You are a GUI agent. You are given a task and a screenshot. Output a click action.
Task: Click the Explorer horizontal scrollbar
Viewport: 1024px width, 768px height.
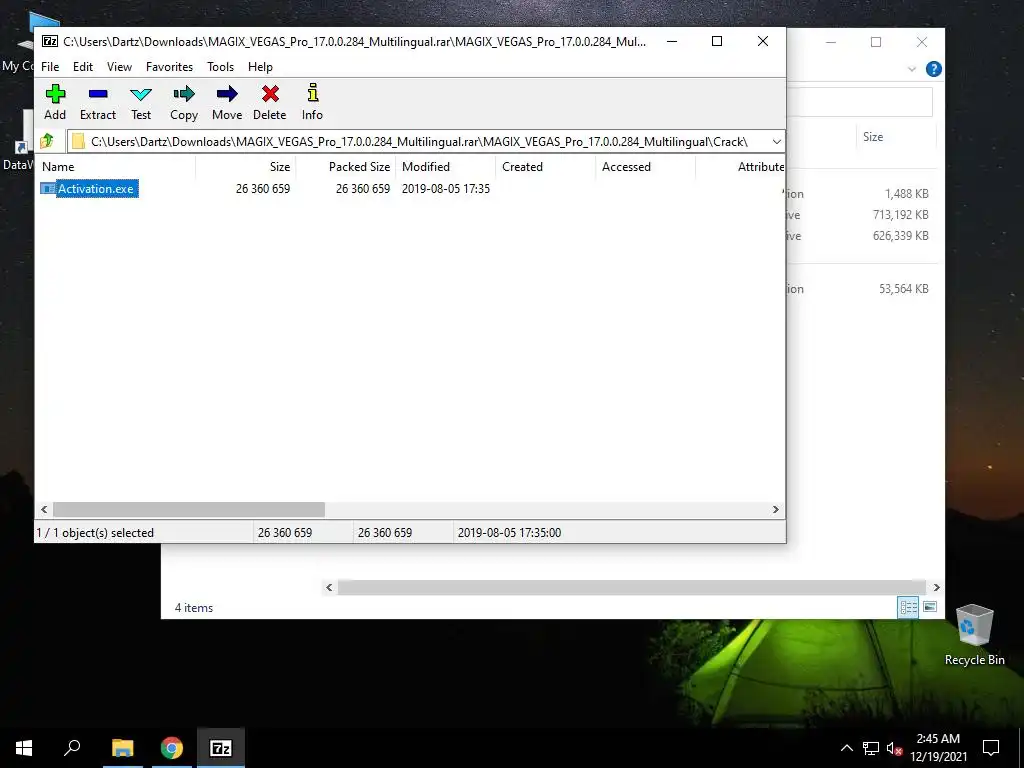[632, 587]
